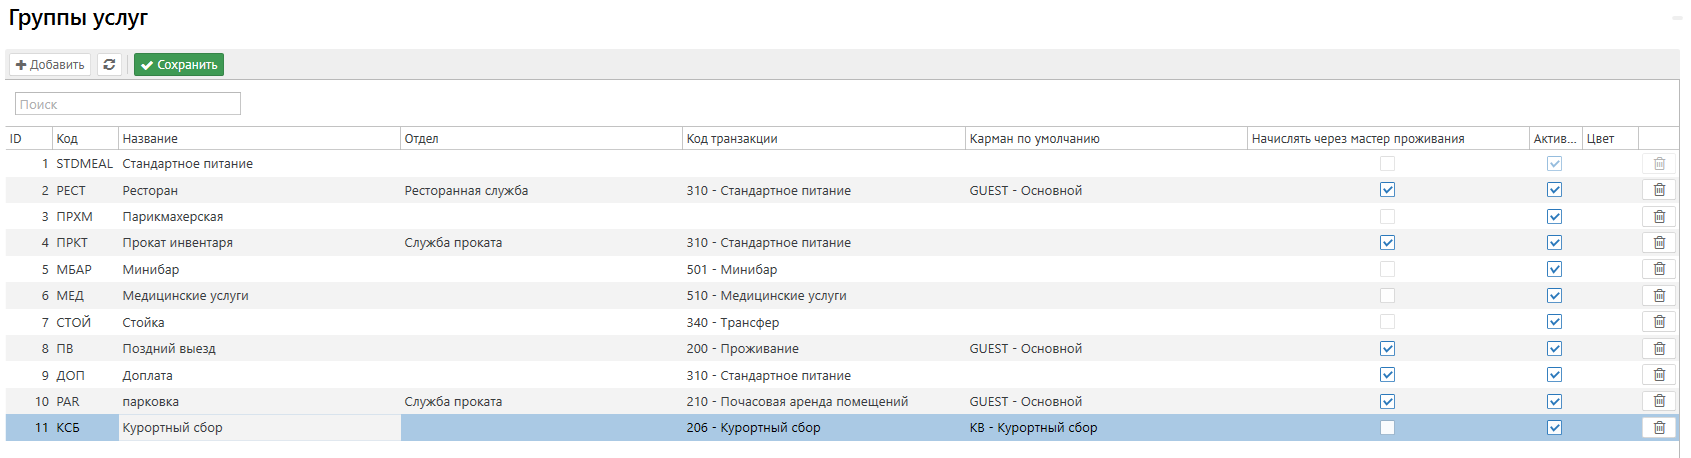
Task: Click trash icon for Парикмахерская row
Action: coord(1659,216)
